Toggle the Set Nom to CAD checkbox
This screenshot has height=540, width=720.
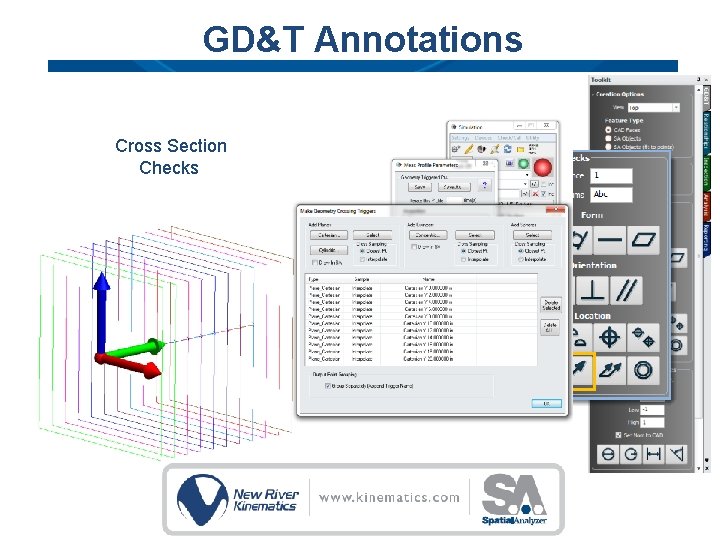click(619, 435)
